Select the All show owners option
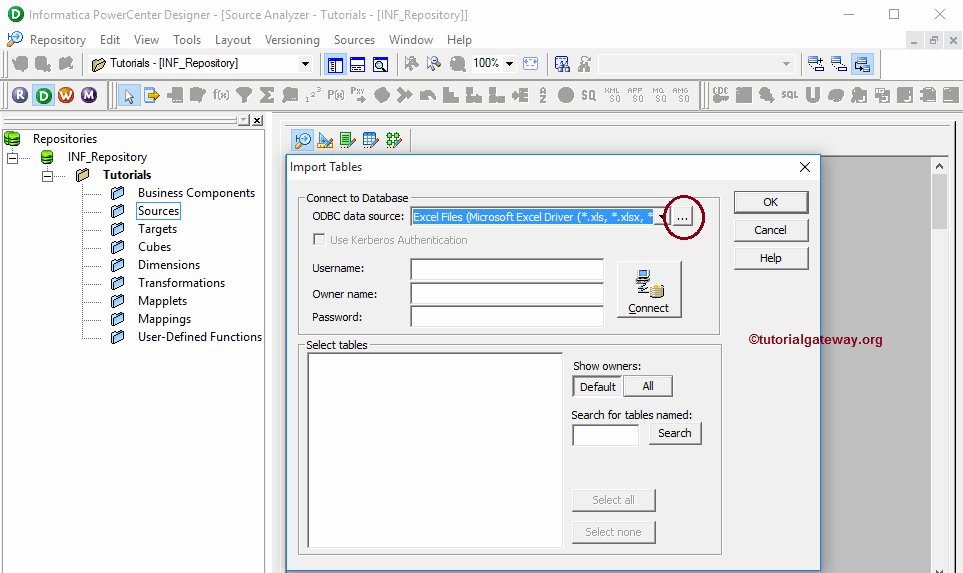The image size is (963, 573). click(x=648, y=387)
